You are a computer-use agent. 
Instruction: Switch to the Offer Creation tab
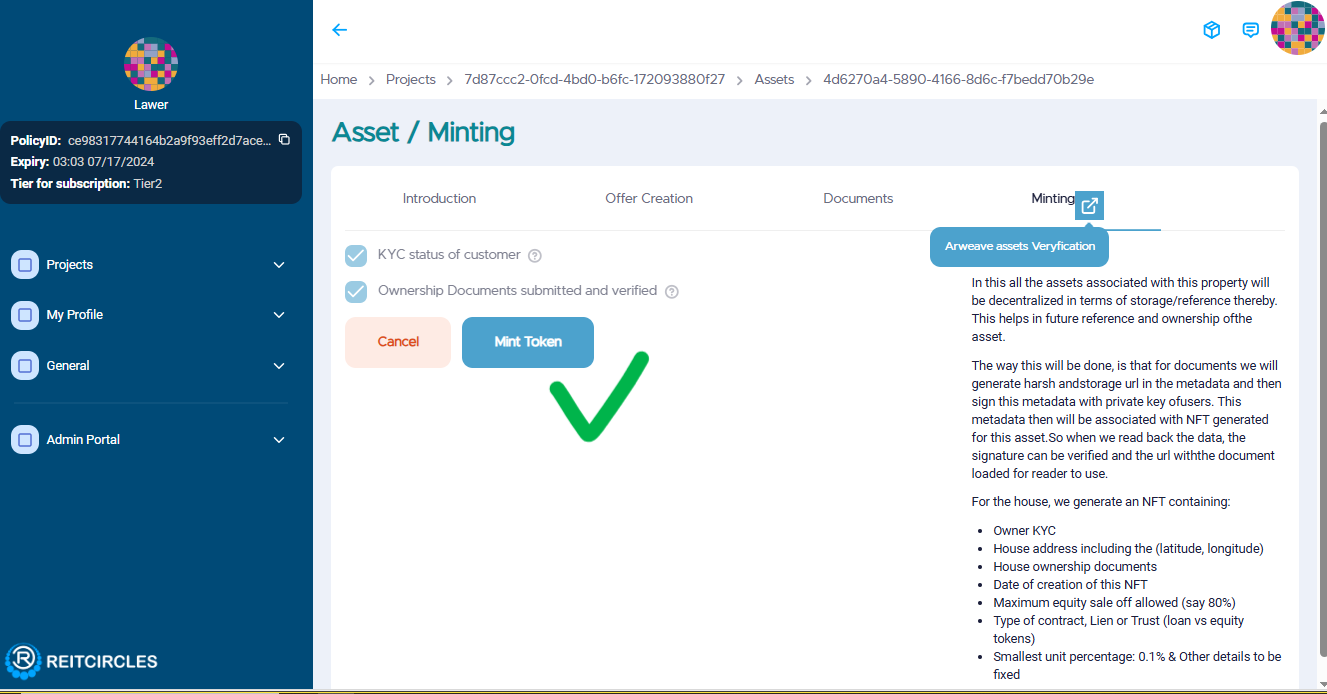(649, 199)
